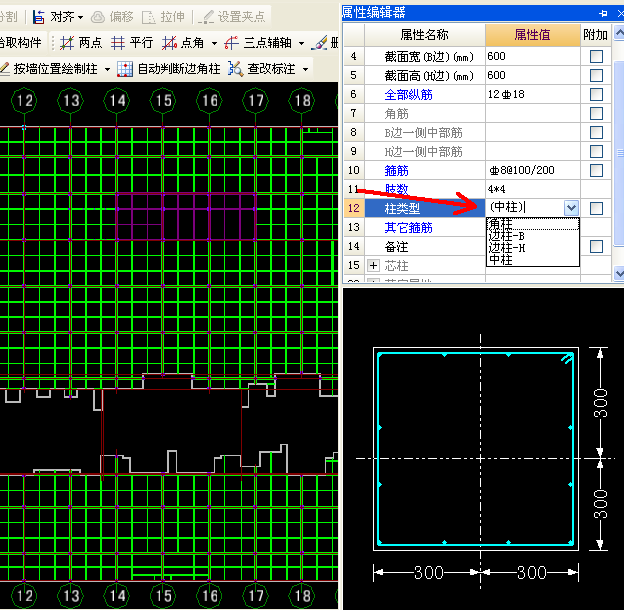Click the 肢数 value 4*4

coord(532,189)
